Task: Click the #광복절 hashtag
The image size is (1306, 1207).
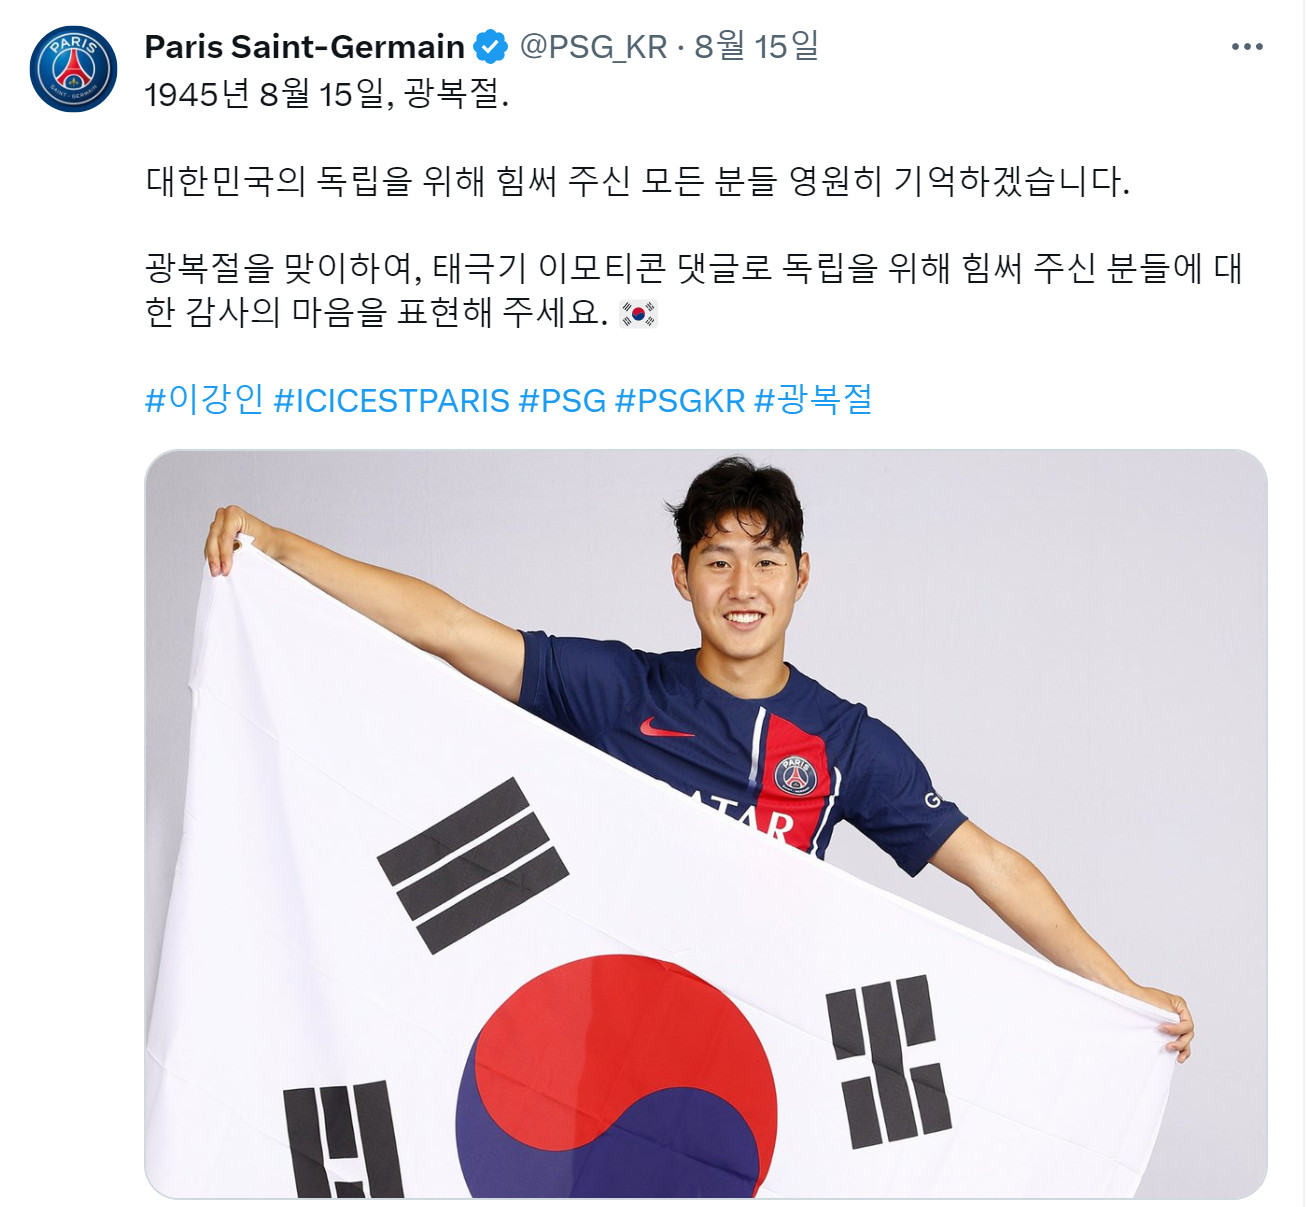Action: click(x=813, y=399)
